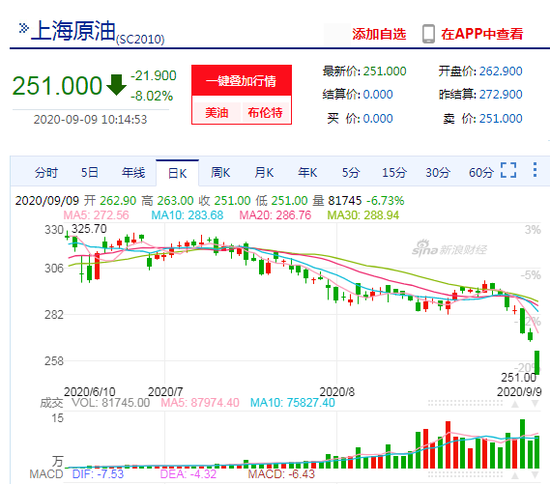Click the down triangle in MACD panel
550x484 pixels.
(x=535, y=476)
